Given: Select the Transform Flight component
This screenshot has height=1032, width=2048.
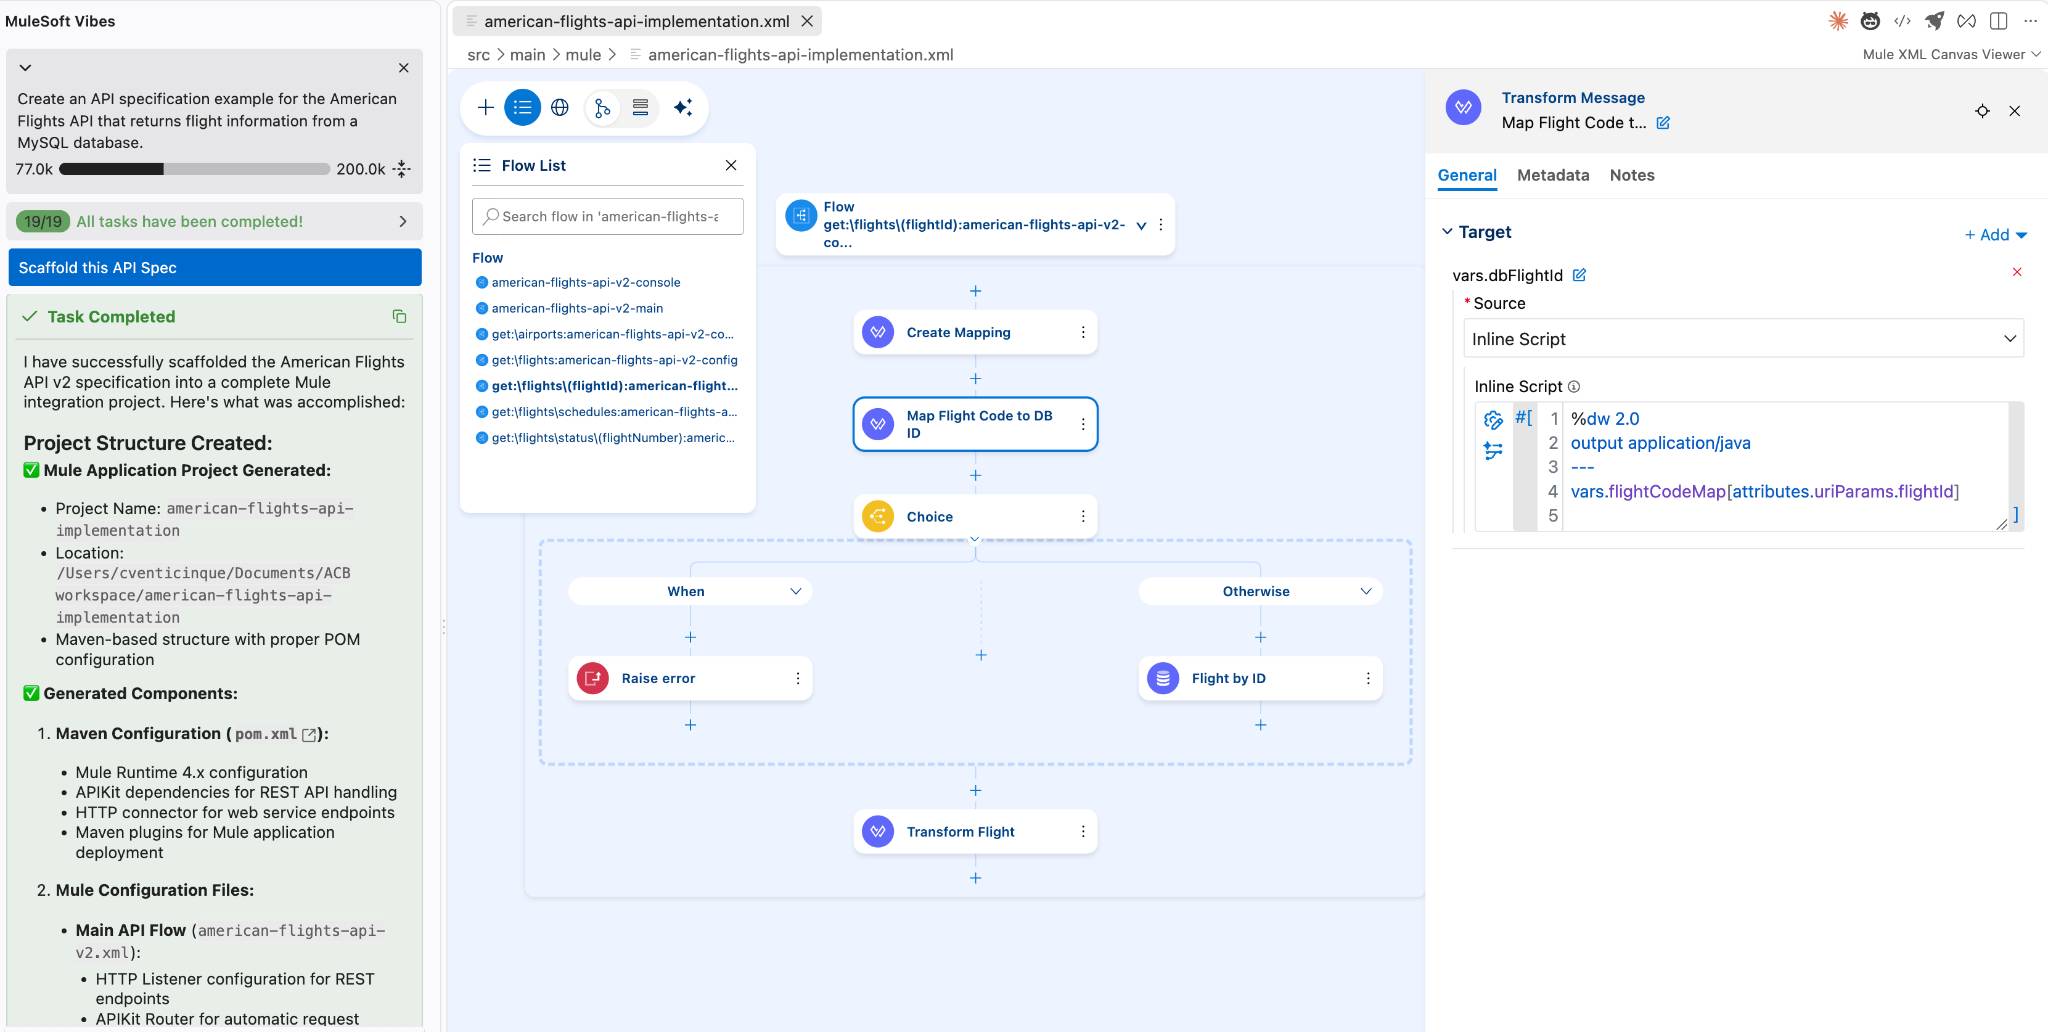Looking at the screenshot, I should [x=975, y=832].
